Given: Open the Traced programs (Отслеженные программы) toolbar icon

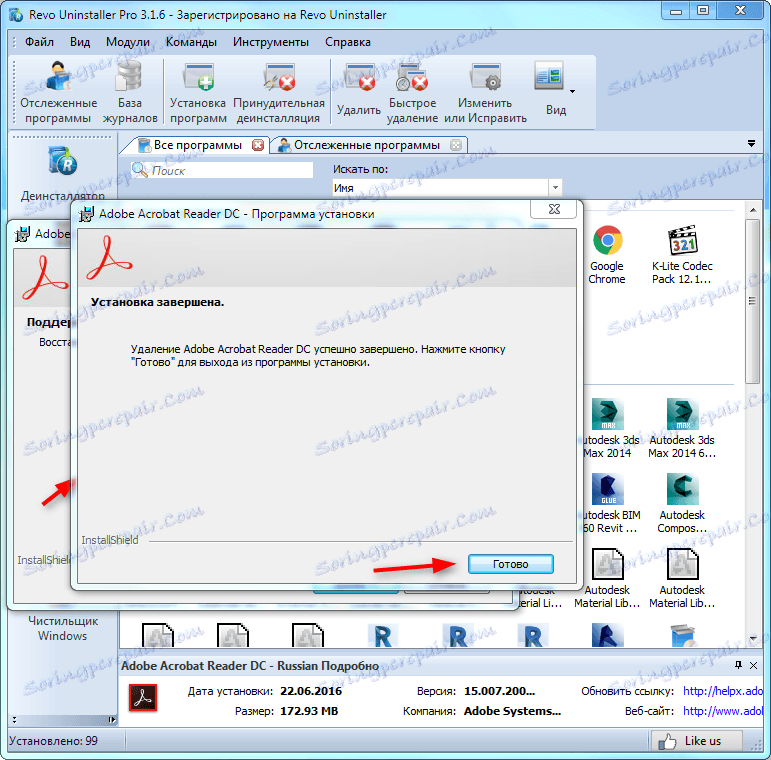Looking at the screenshot, I should click(x=59, y=92).
